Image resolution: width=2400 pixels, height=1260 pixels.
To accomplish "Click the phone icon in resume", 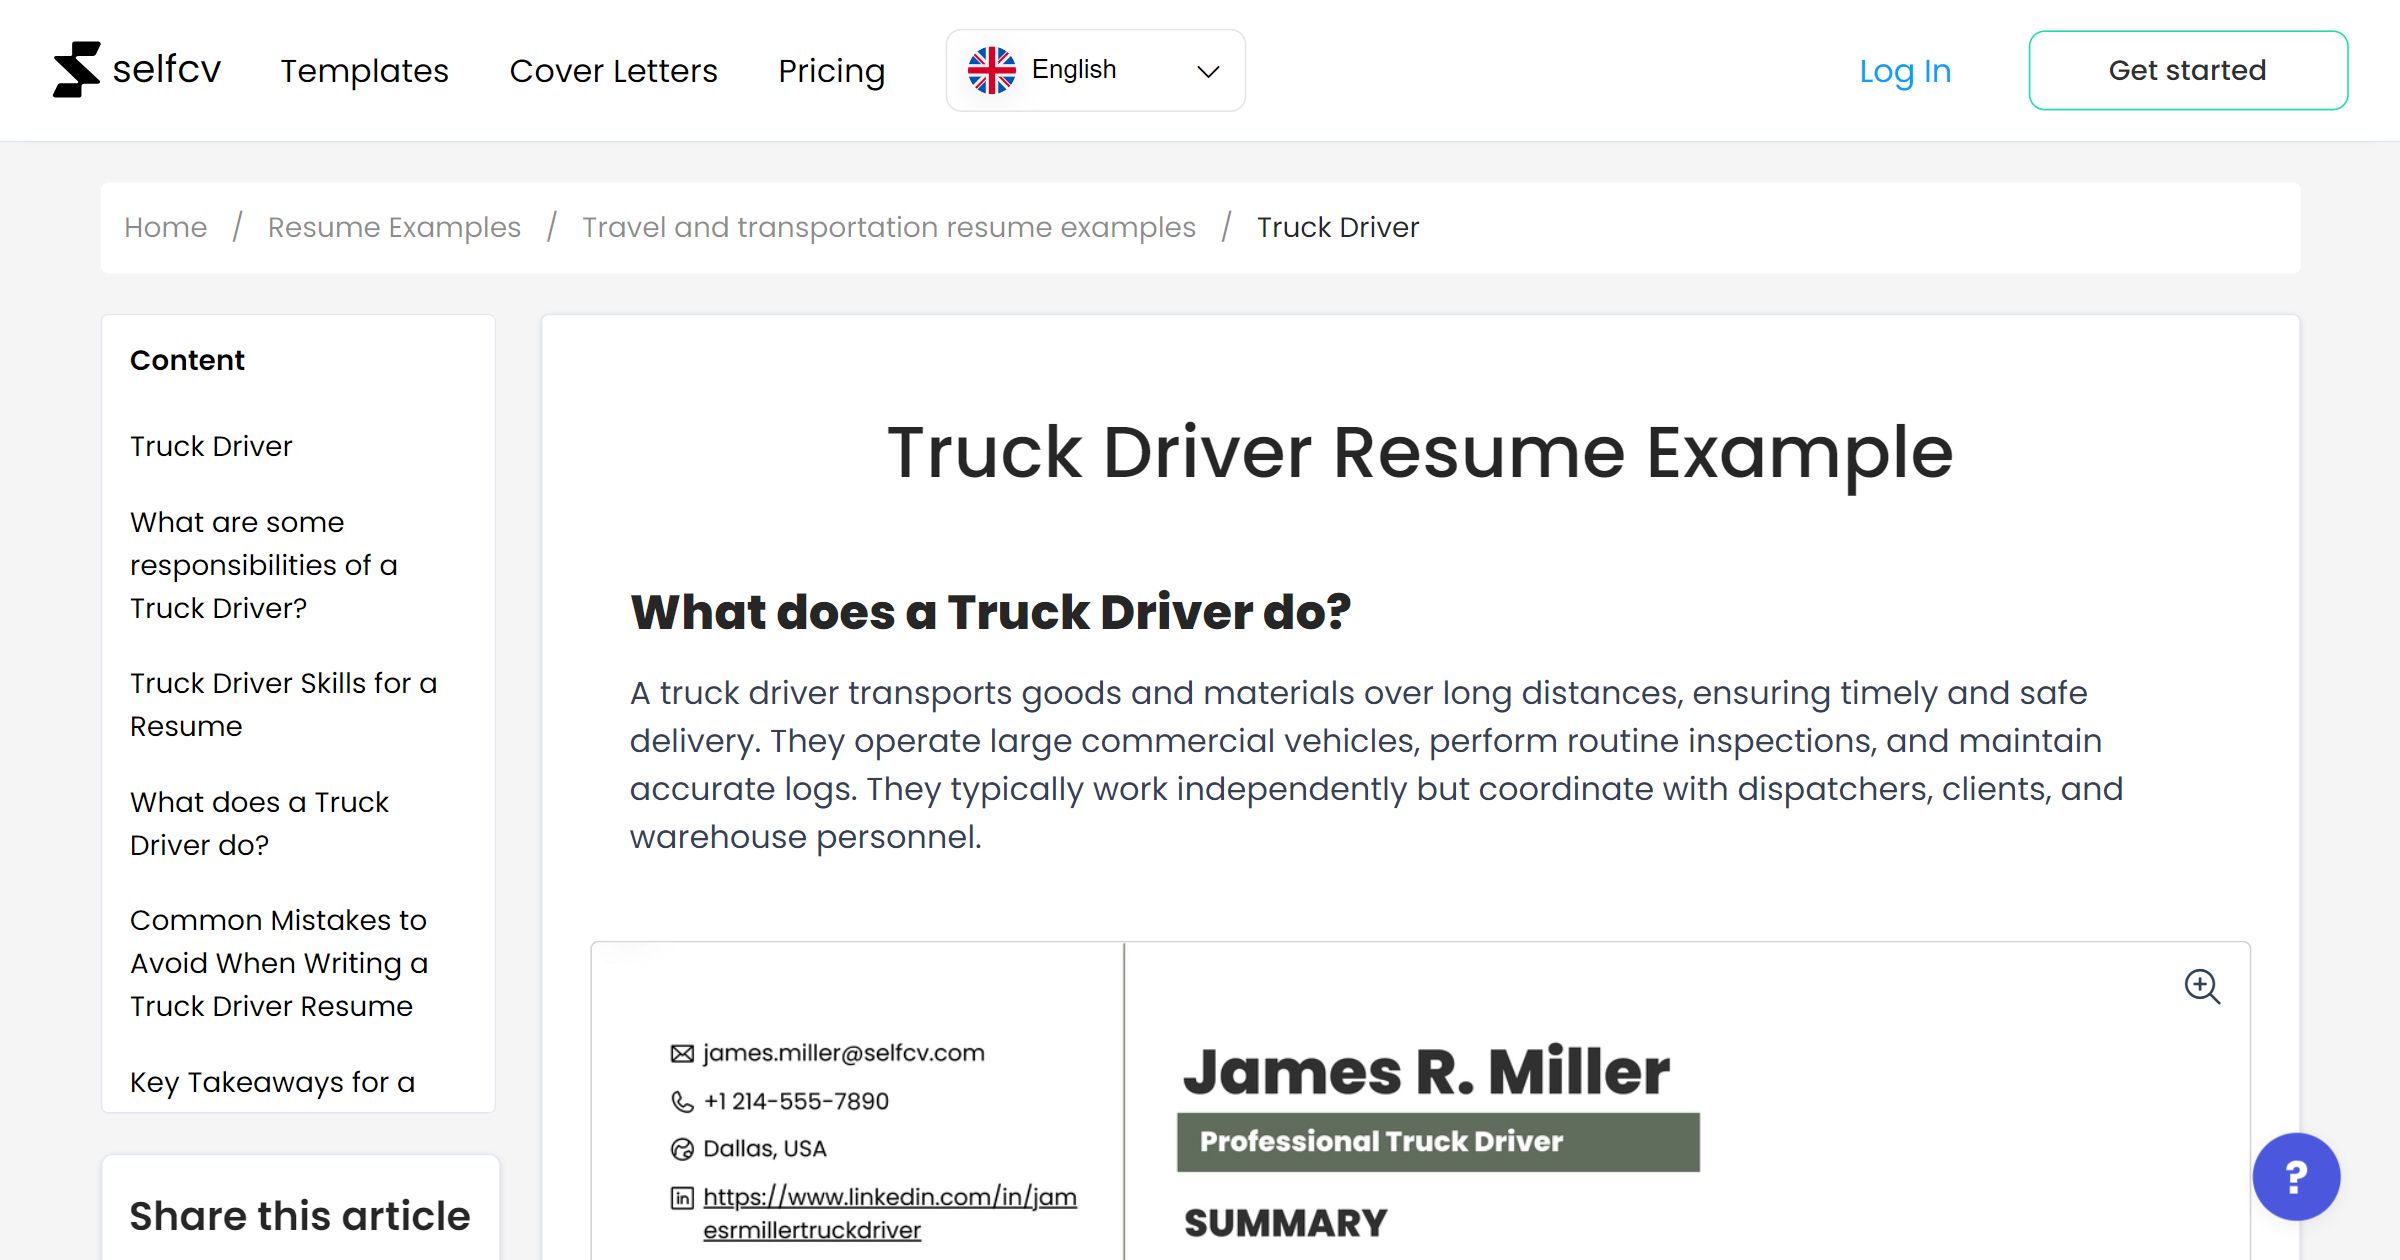I will (682, 1101).
